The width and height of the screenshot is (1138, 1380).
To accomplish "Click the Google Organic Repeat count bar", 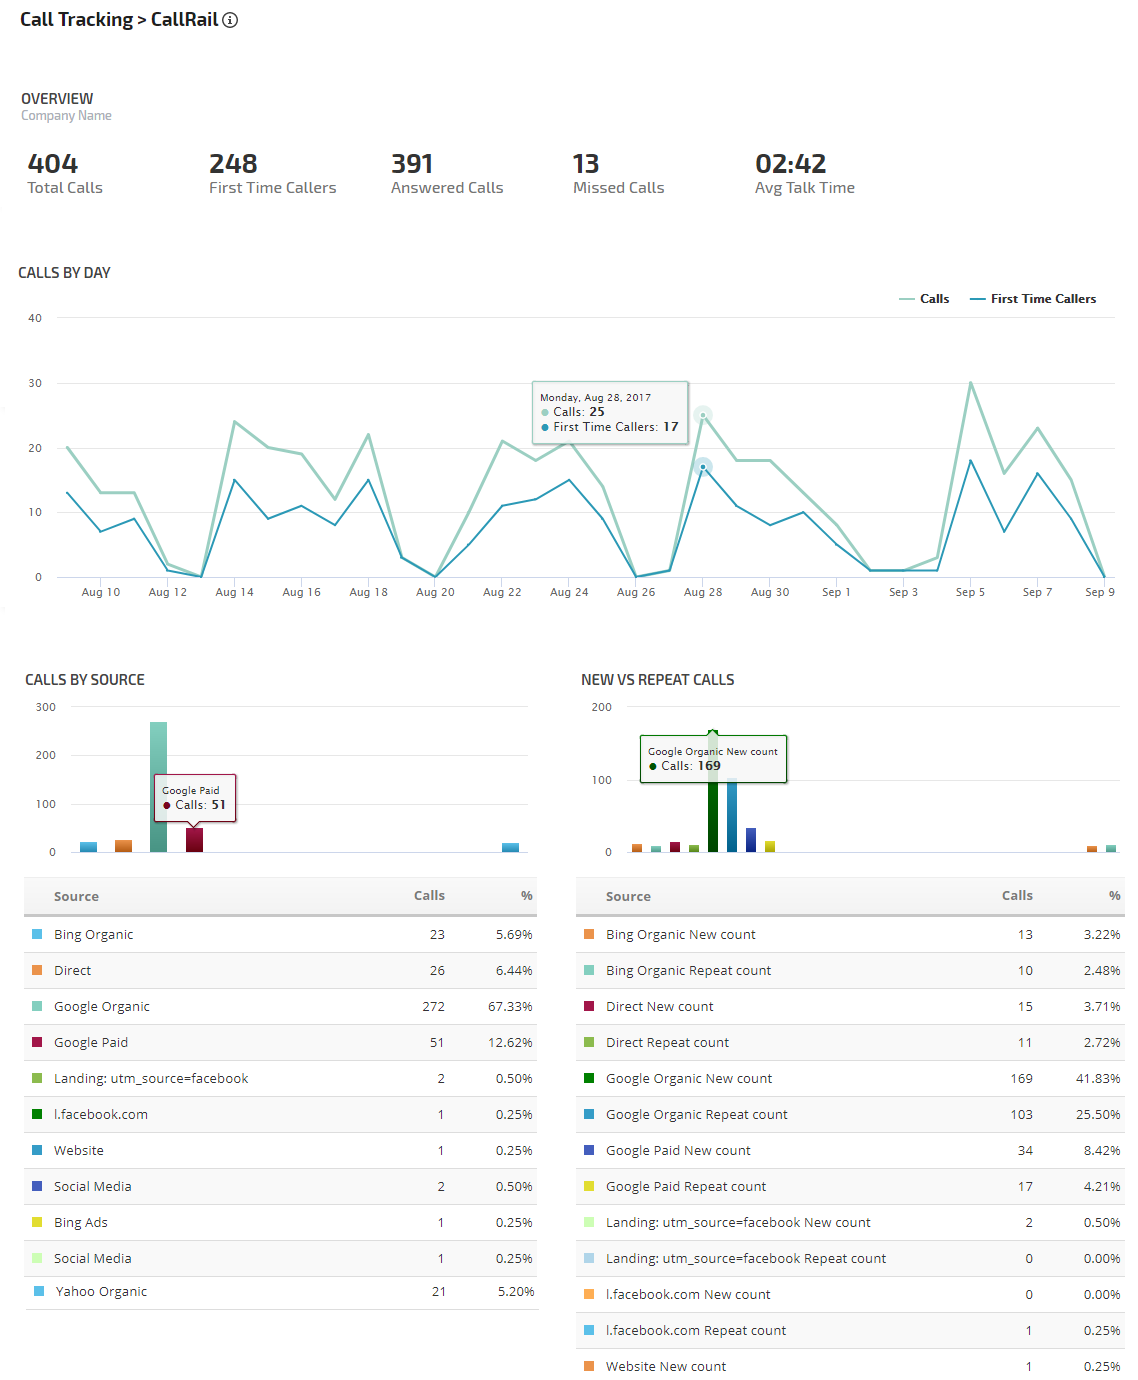I will click(732, 816).
